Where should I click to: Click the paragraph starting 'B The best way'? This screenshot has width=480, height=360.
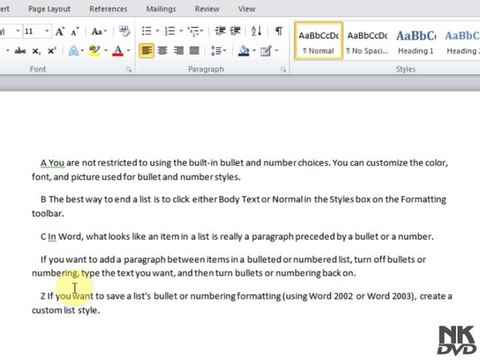tap(239, 206)
